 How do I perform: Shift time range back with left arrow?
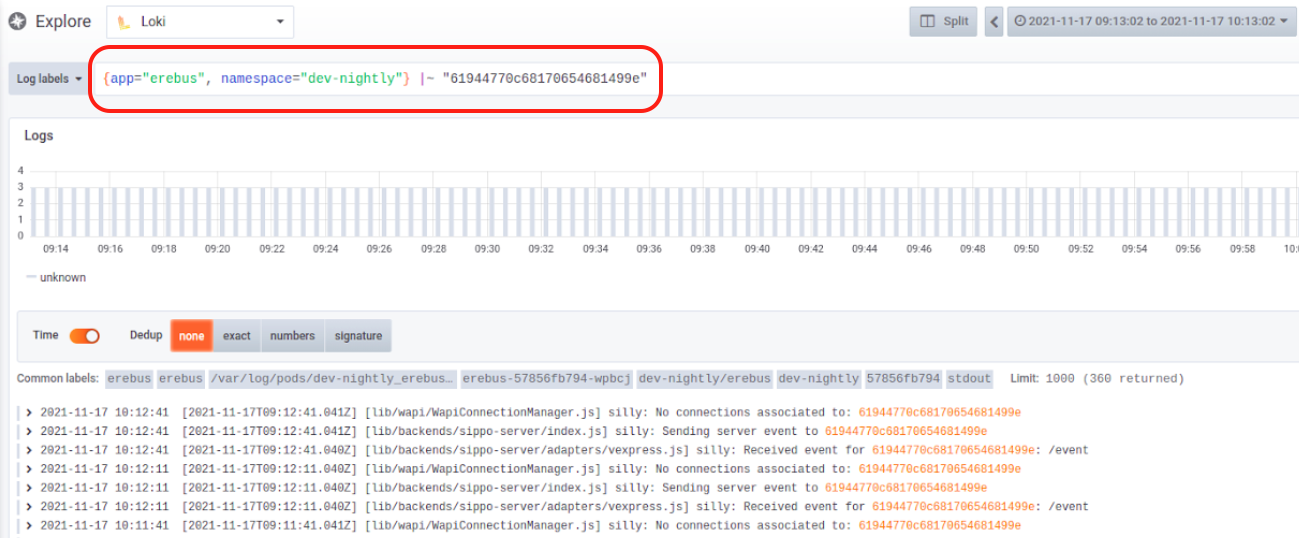(994, 21)
